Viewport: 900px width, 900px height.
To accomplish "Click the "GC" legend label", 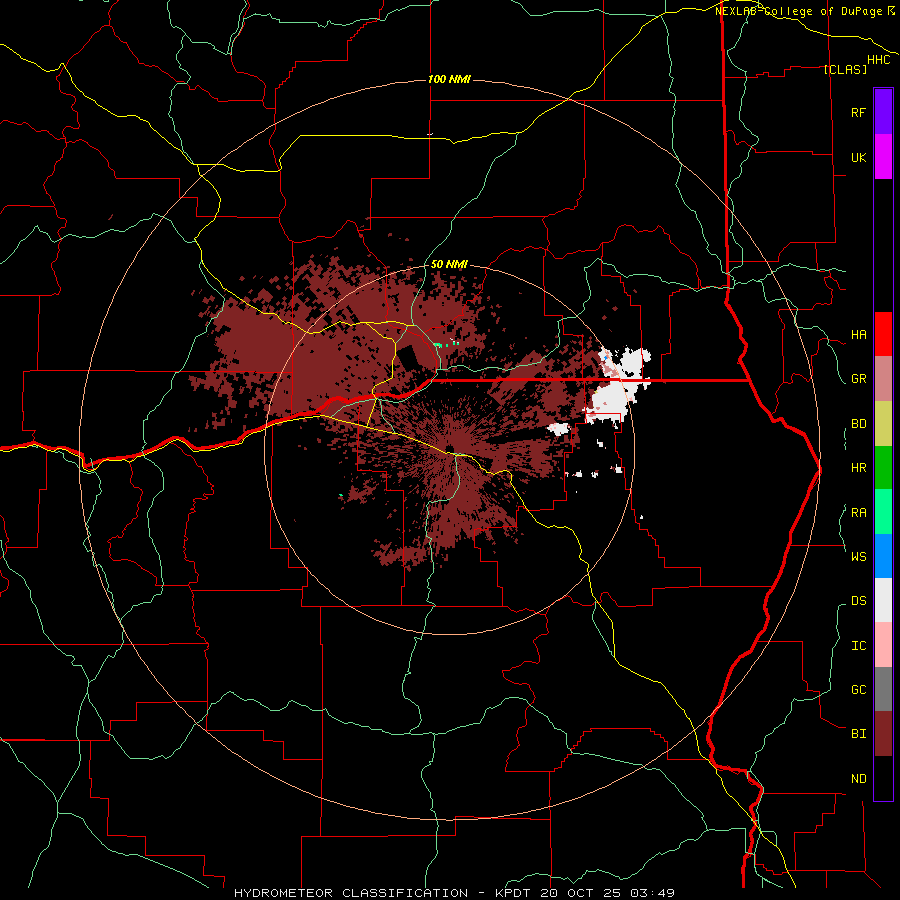I will pos(858,689).
